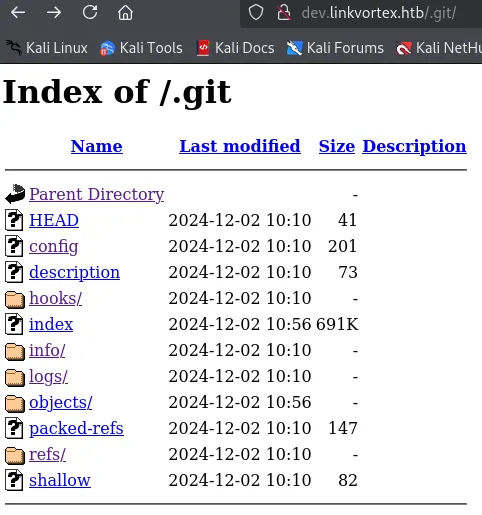Click the folder icon next to refs/
This screenshot has width=482, height=515.
[x=15, y=455]
